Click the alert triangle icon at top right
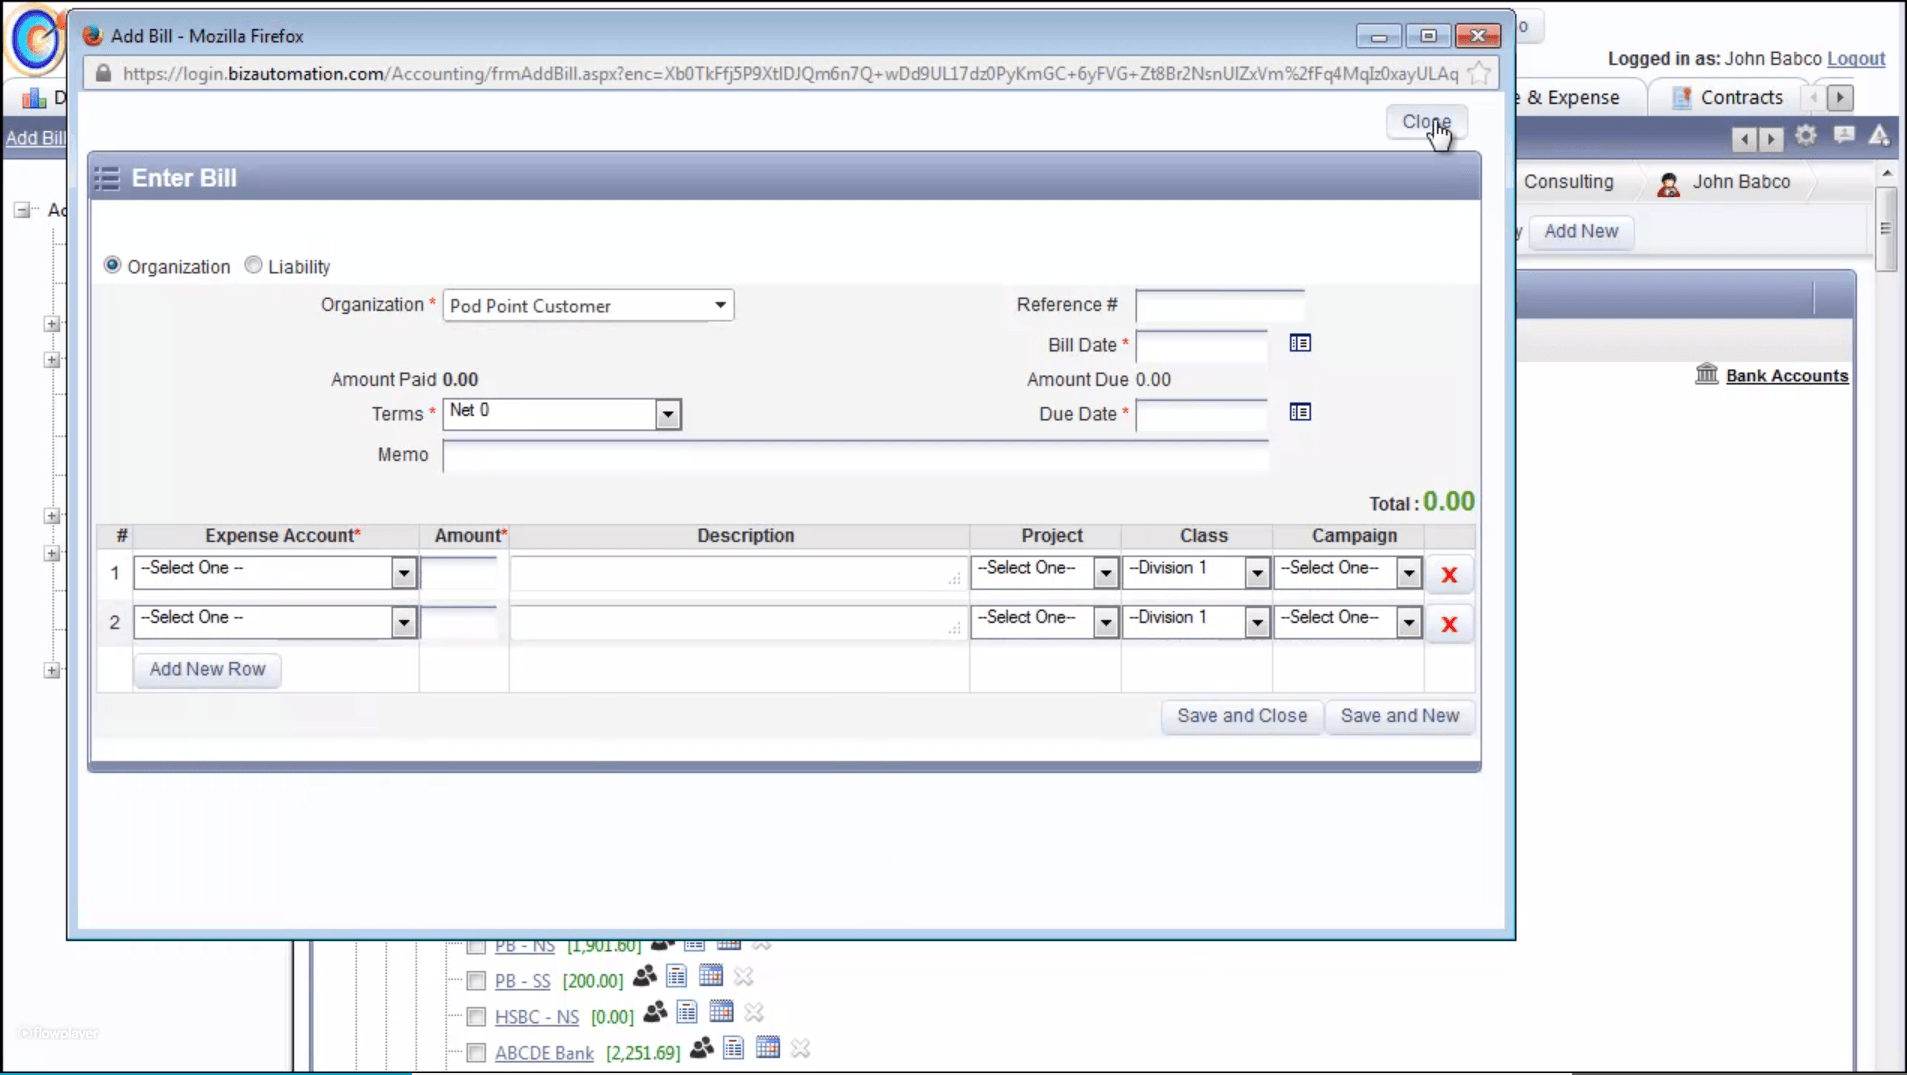Screen dimensions: 1907x1075 click(x=1879, y=135)
